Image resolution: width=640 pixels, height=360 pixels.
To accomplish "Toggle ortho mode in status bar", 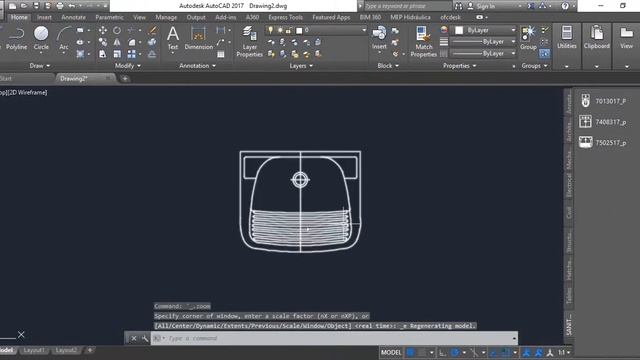I will coord(442,352).
